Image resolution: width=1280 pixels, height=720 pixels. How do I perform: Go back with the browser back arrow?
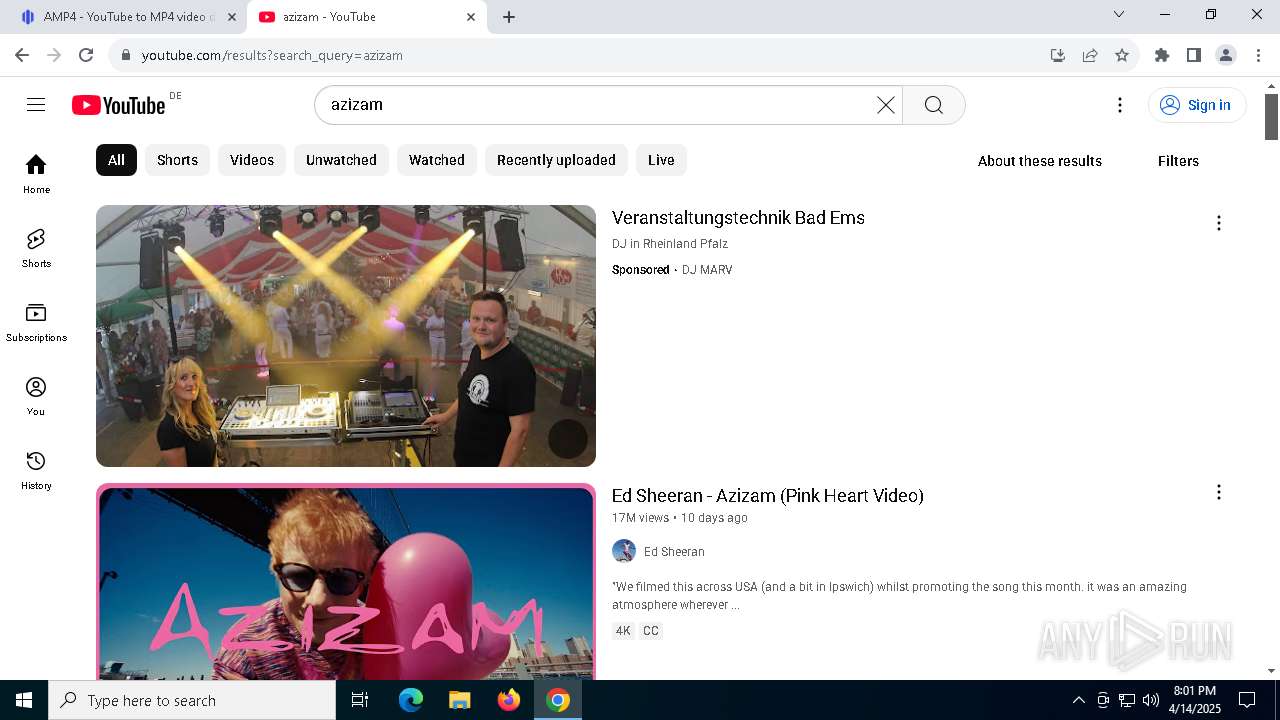click(22, 55)
